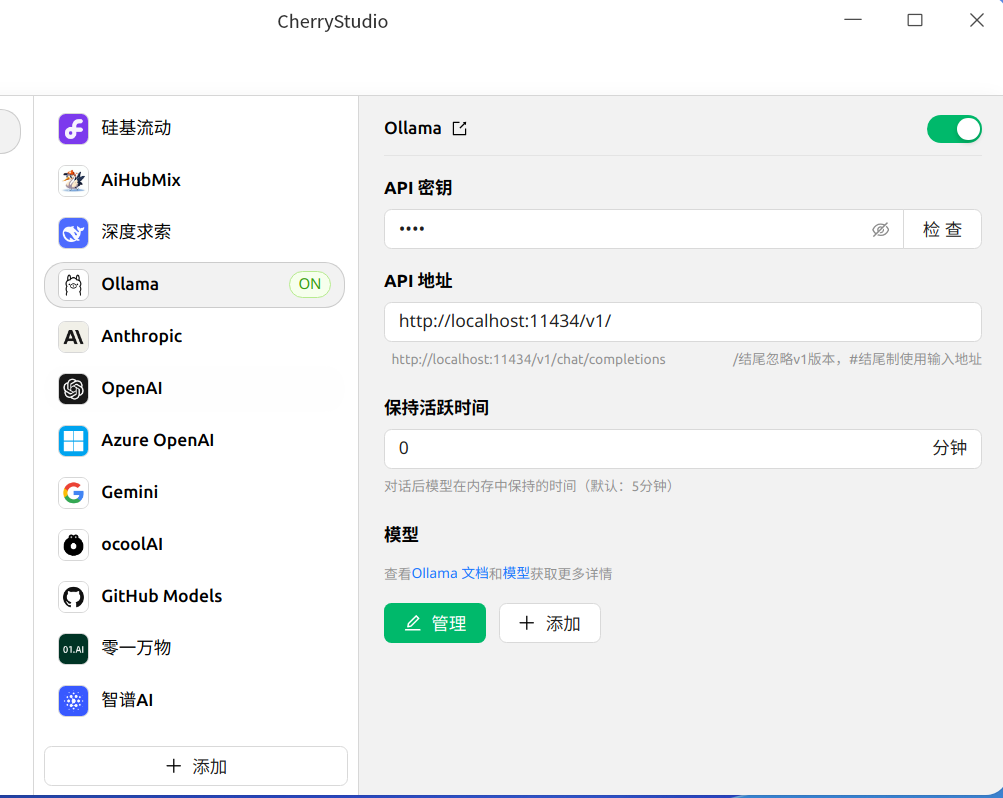Click the 零一万物 01.AI logo icon
The width and height of the screenshot is (1003, 798).
74,648
